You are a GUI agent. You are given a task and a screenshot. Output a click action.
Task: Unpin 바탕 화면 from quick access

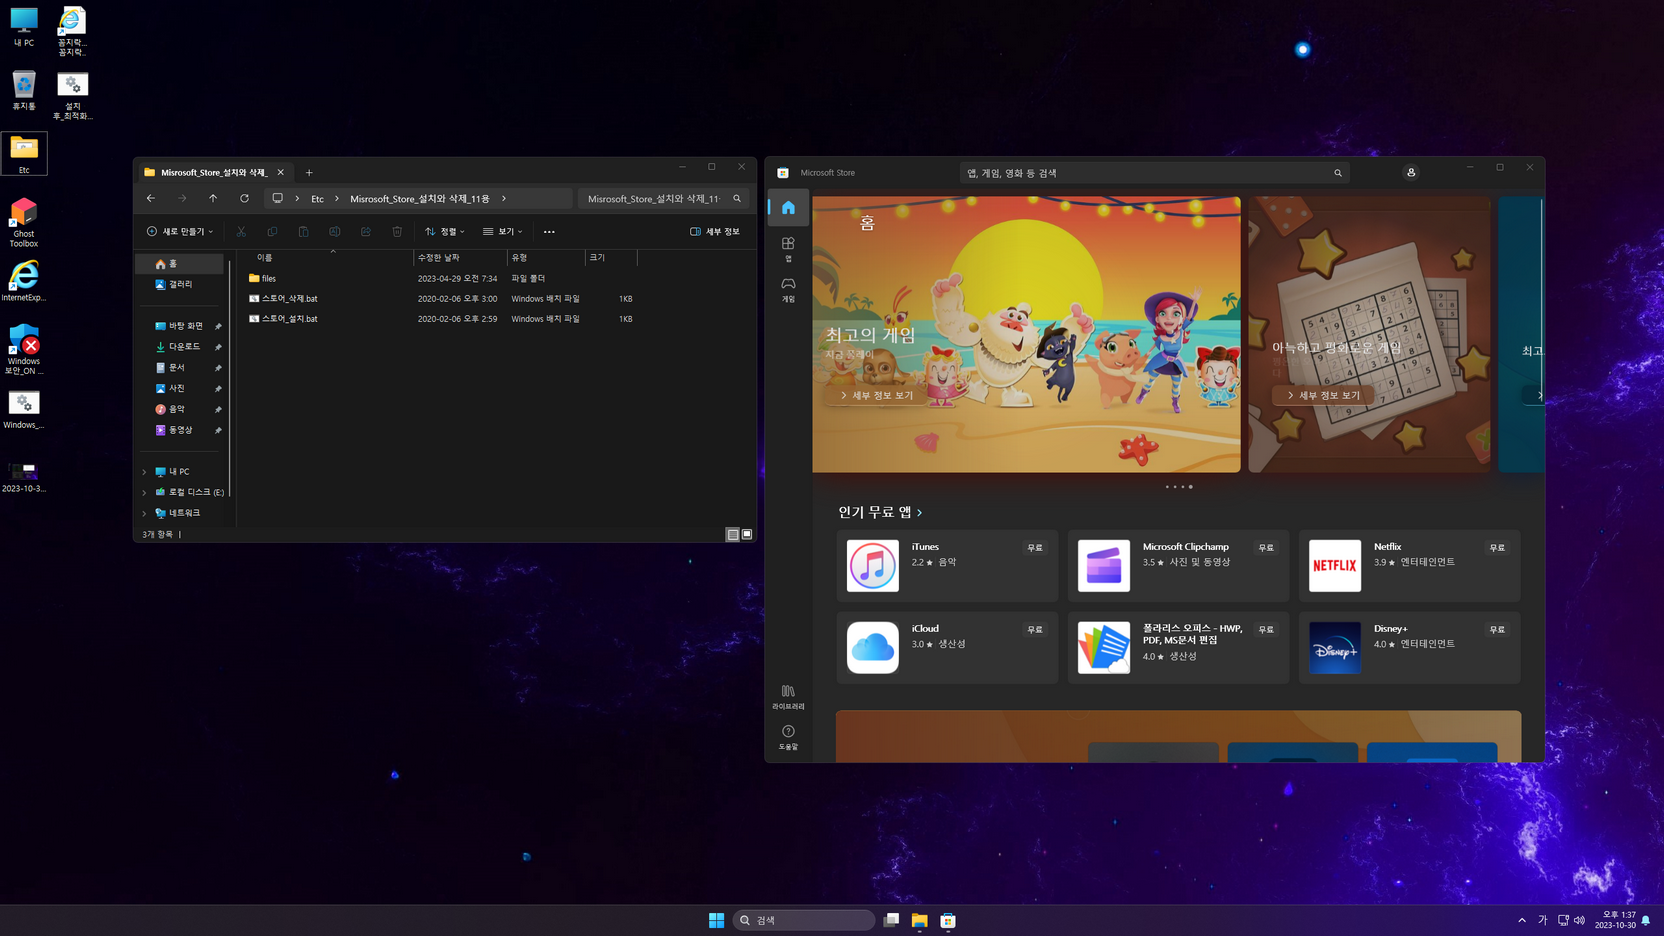pyautogui.click(x=218, y=326)
